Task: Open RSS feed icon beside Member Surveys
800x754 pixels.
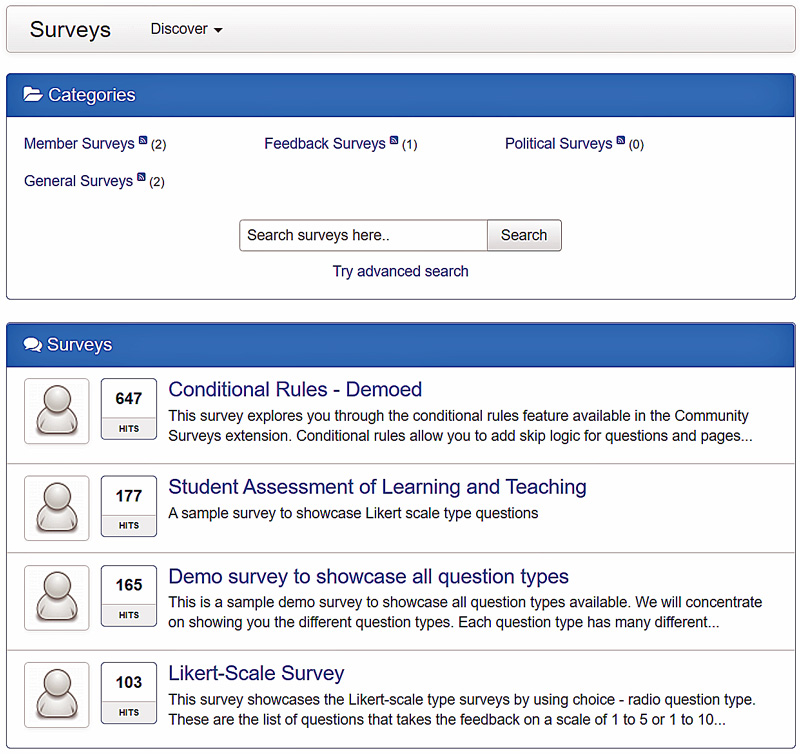Action: [x=143, y=140]
